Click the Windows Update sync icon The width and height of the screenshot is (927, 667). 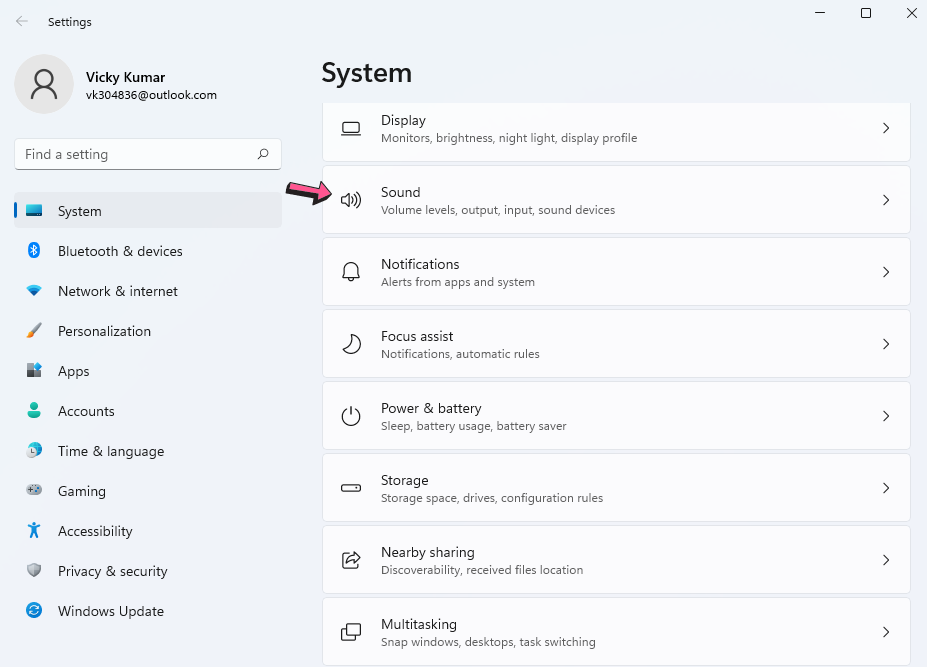(x=34, y=610)
